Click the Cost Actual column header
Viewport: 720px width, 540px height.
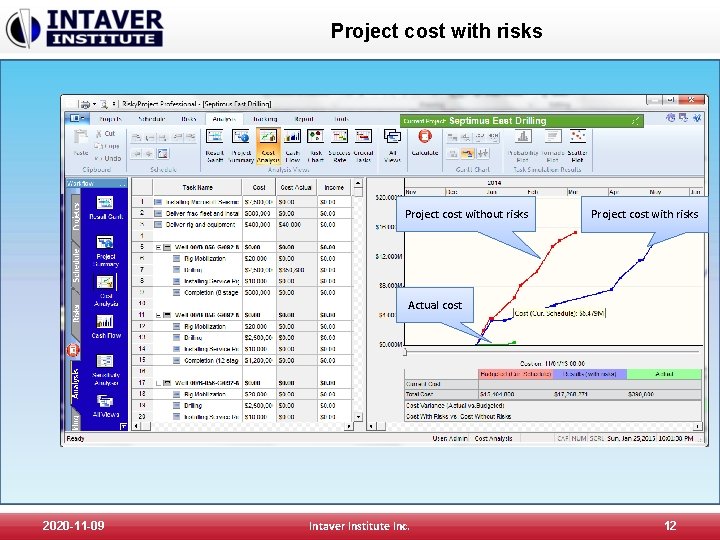click(296, 187)
